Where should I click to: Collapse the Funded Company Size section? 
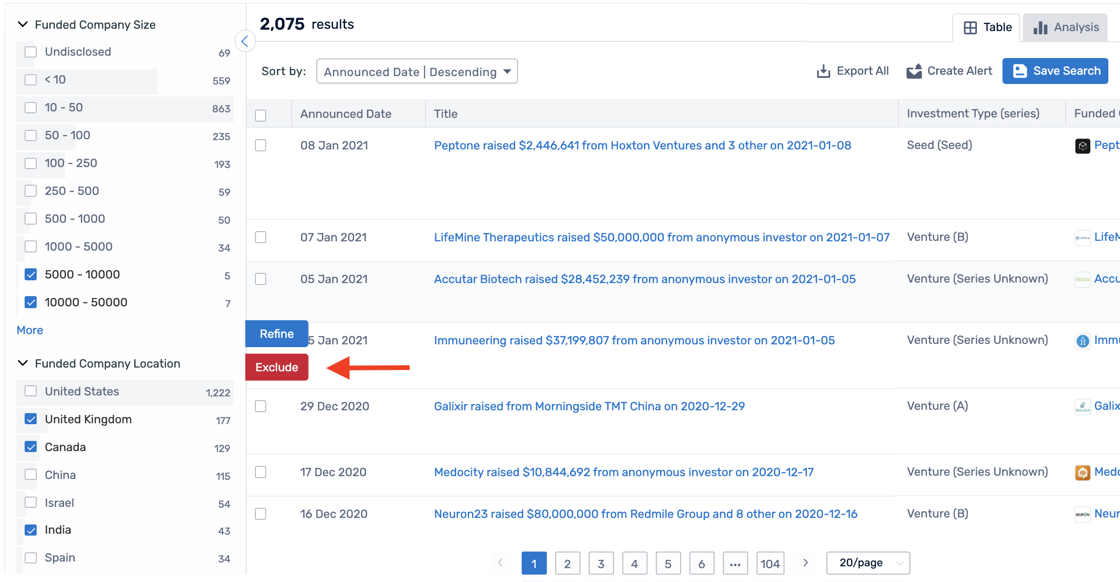click(x=23, y=24)
